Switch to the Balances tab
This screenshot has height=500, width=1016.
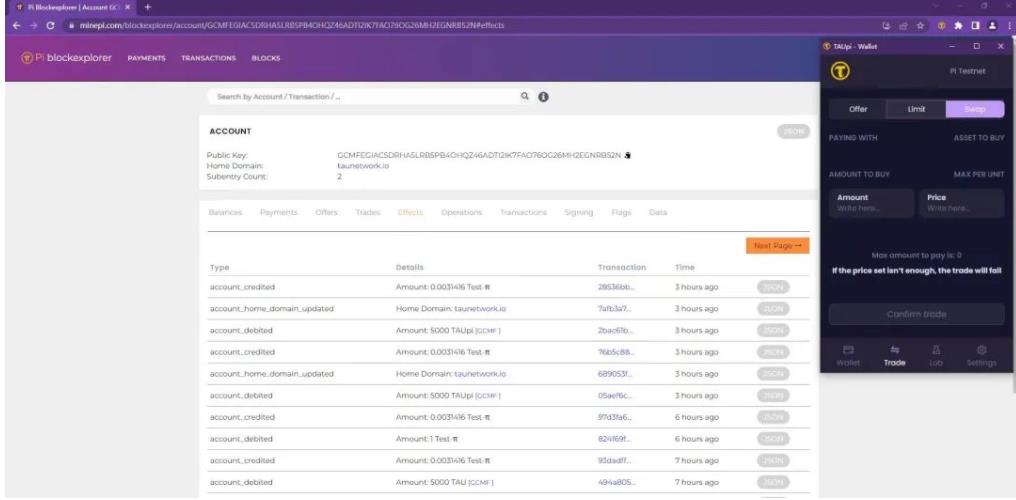[225, 212]
